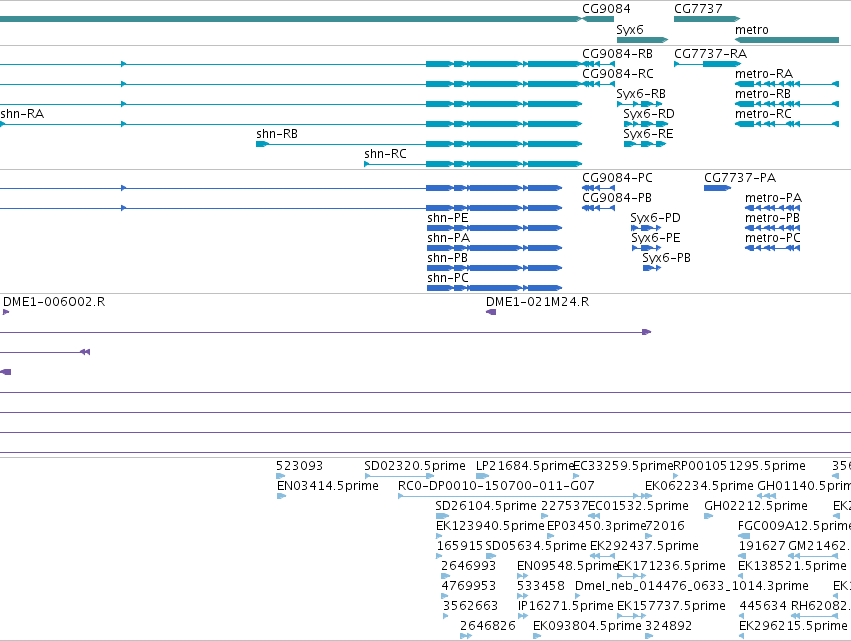Select protein CG9084-PC
This screenshot has width=851, height=641.
(x=598, y=188)
